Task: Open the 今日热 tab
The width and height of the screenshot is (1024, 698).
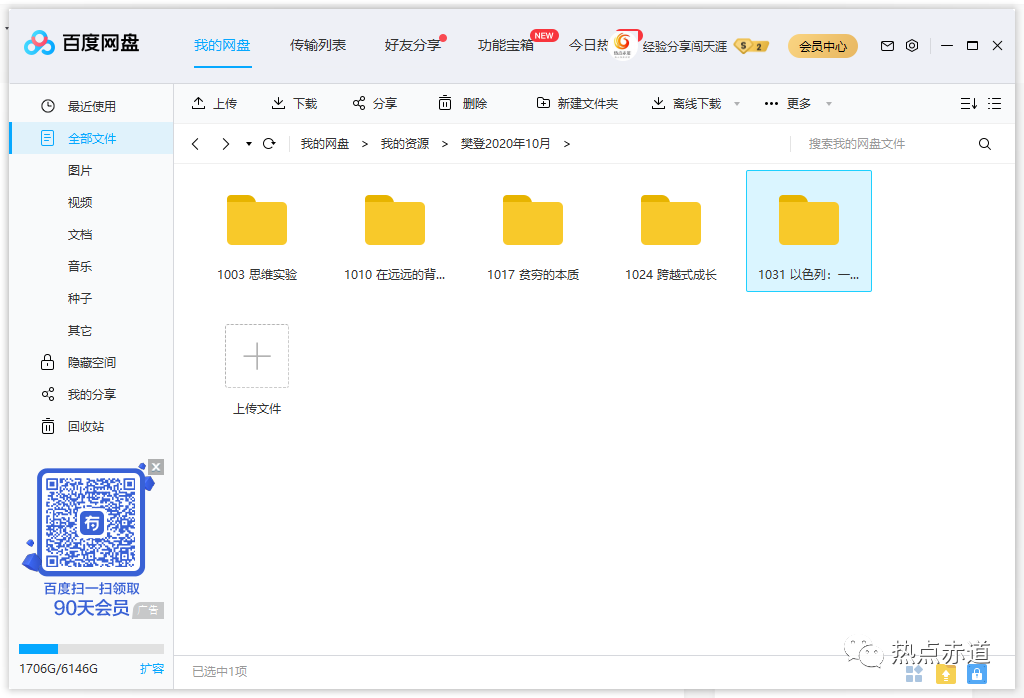Action: click(x=588, y=45)
